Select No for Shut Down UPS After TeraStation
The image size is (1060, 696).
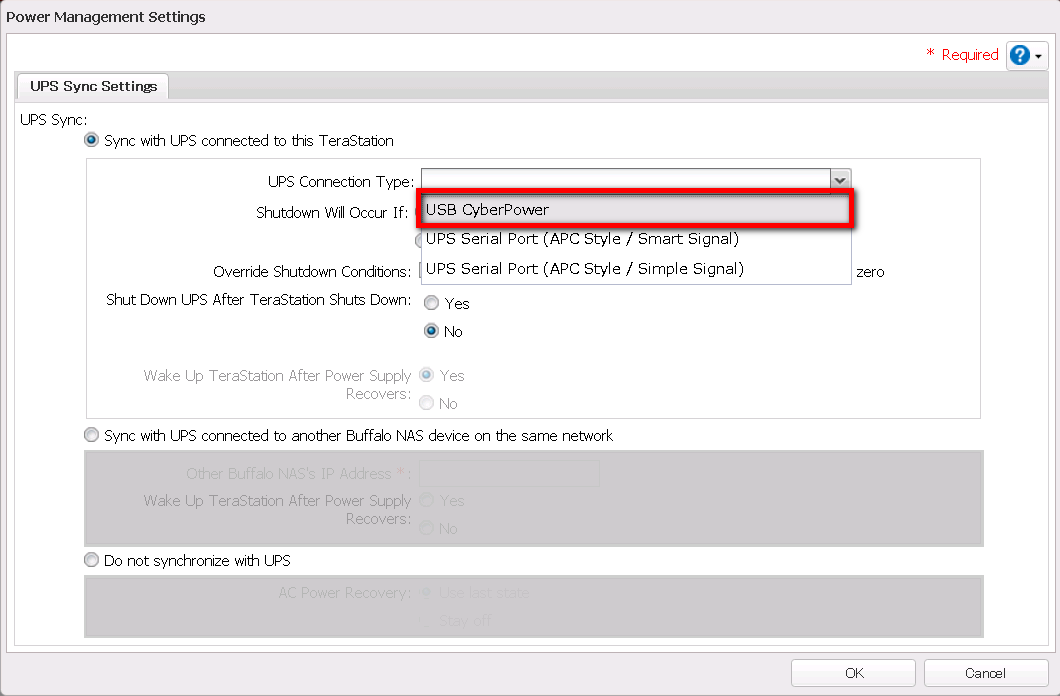click(x=431, y=331)
